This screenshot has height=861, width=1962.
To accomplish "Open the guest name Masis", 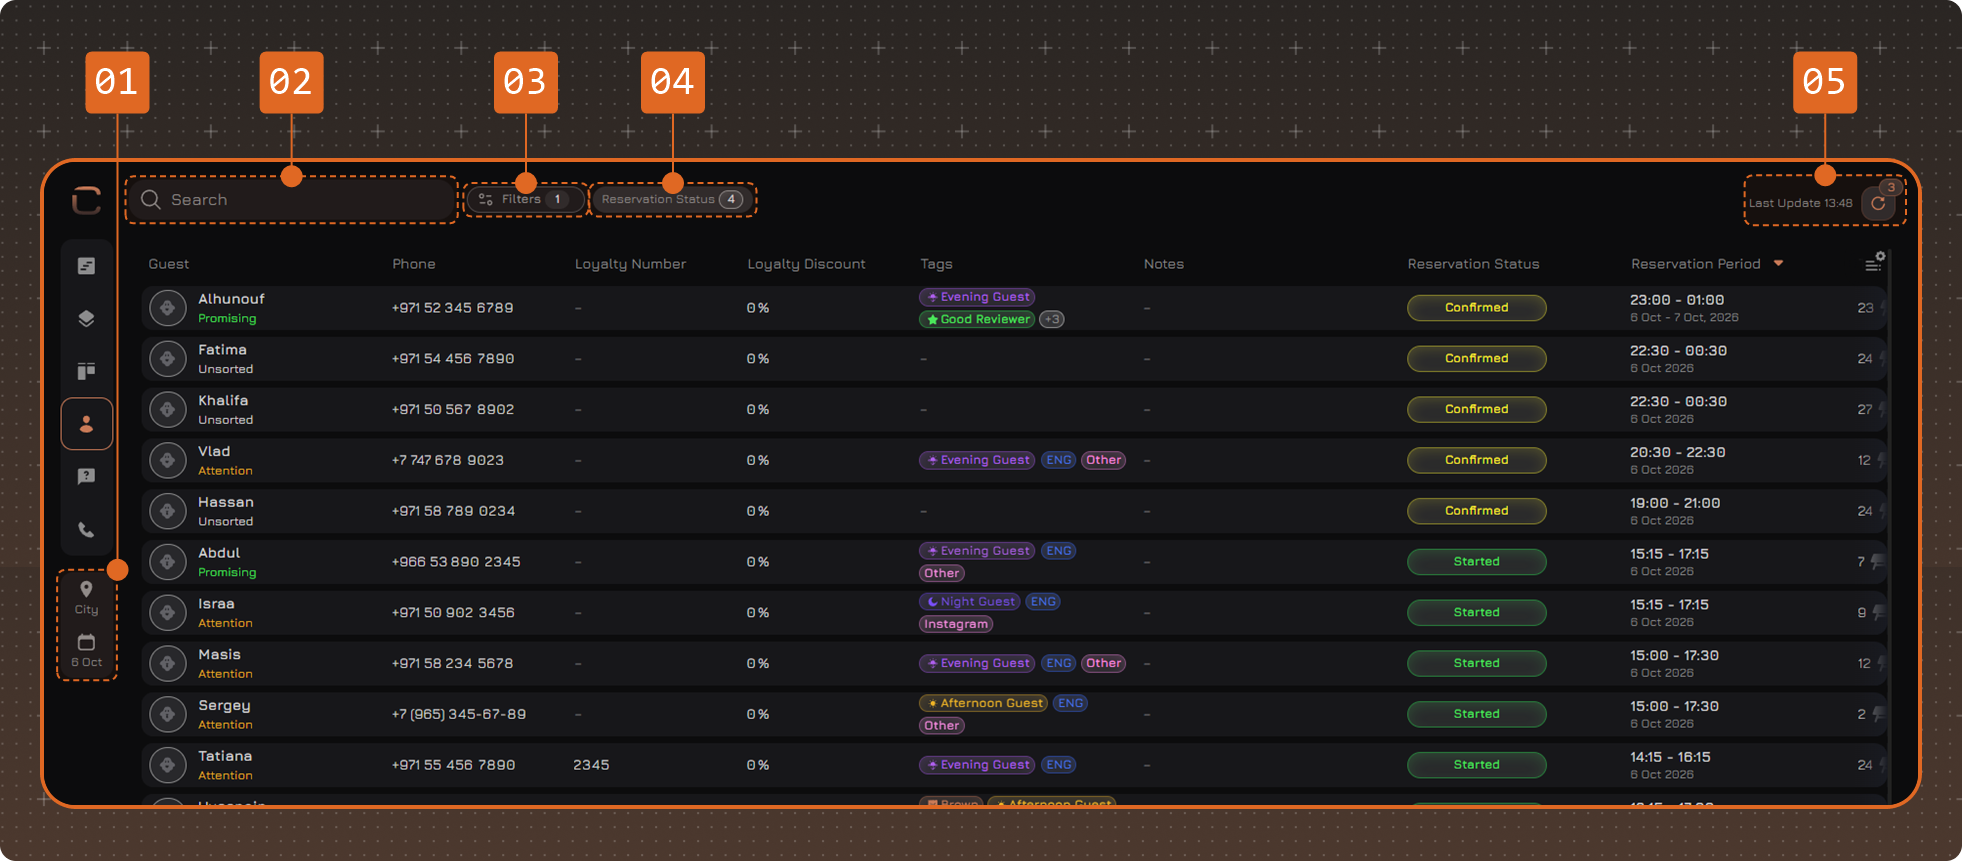I will pyautogui.click(x=219, y=655).
